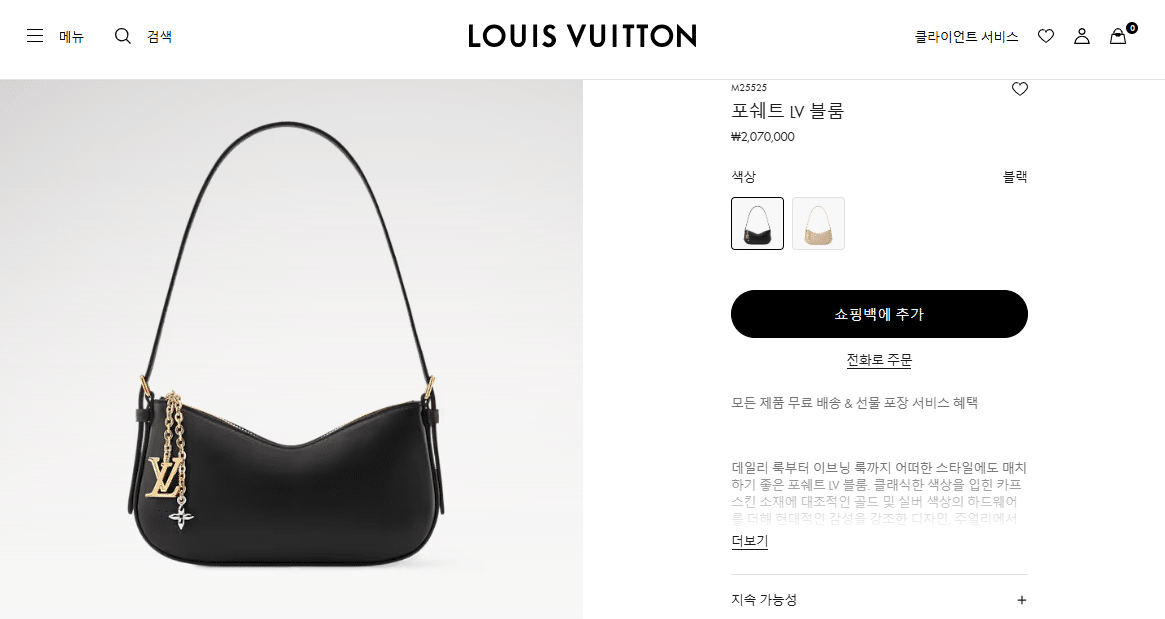Click 쇼핑백에 추가 button
Screen dimensions: 1165x619
coord(879,314)
